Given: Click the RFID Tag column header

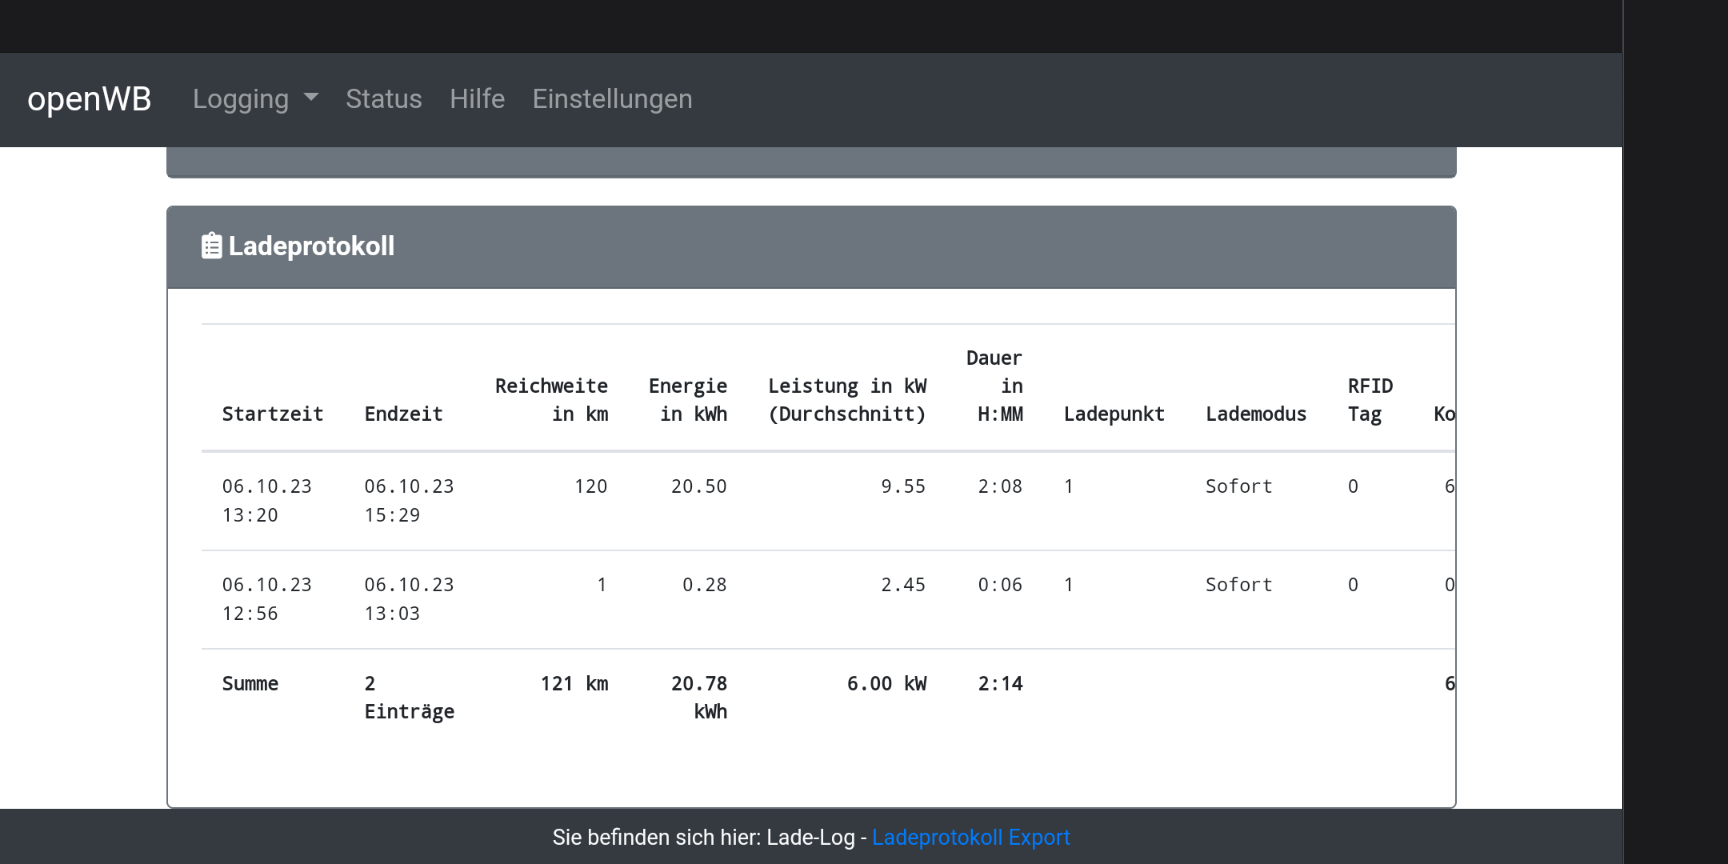Looking at the screenshot, I should 1369,400.
